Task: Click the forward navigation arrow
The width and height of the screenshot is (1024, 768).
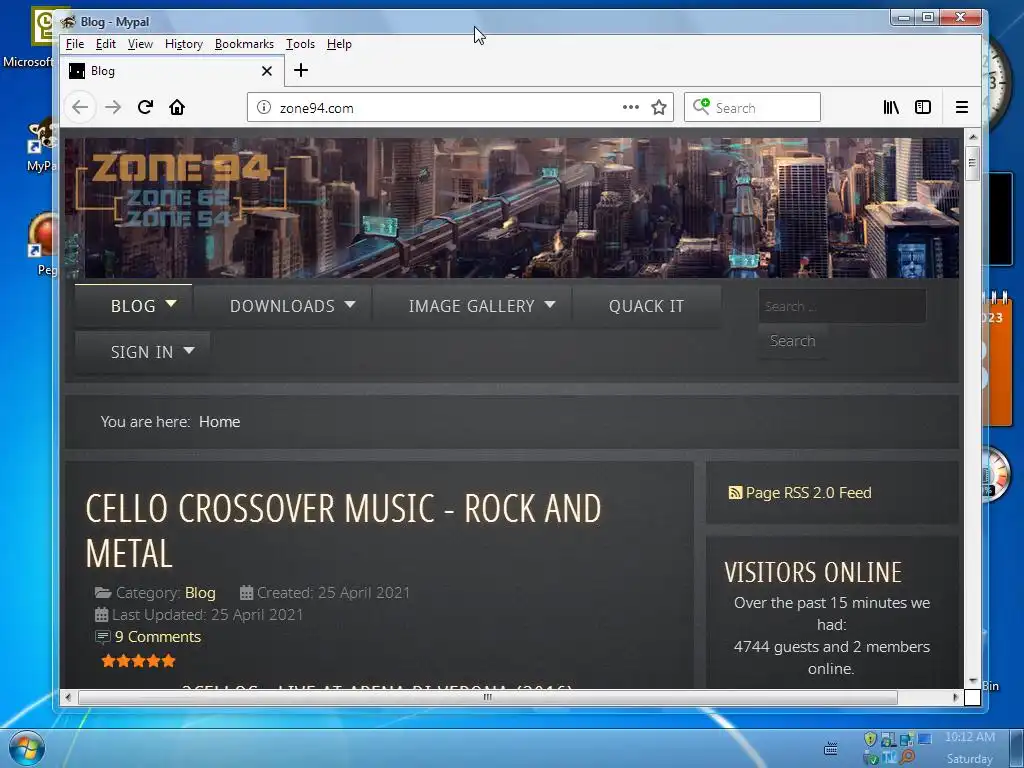Action: click(x=113, y=107)
